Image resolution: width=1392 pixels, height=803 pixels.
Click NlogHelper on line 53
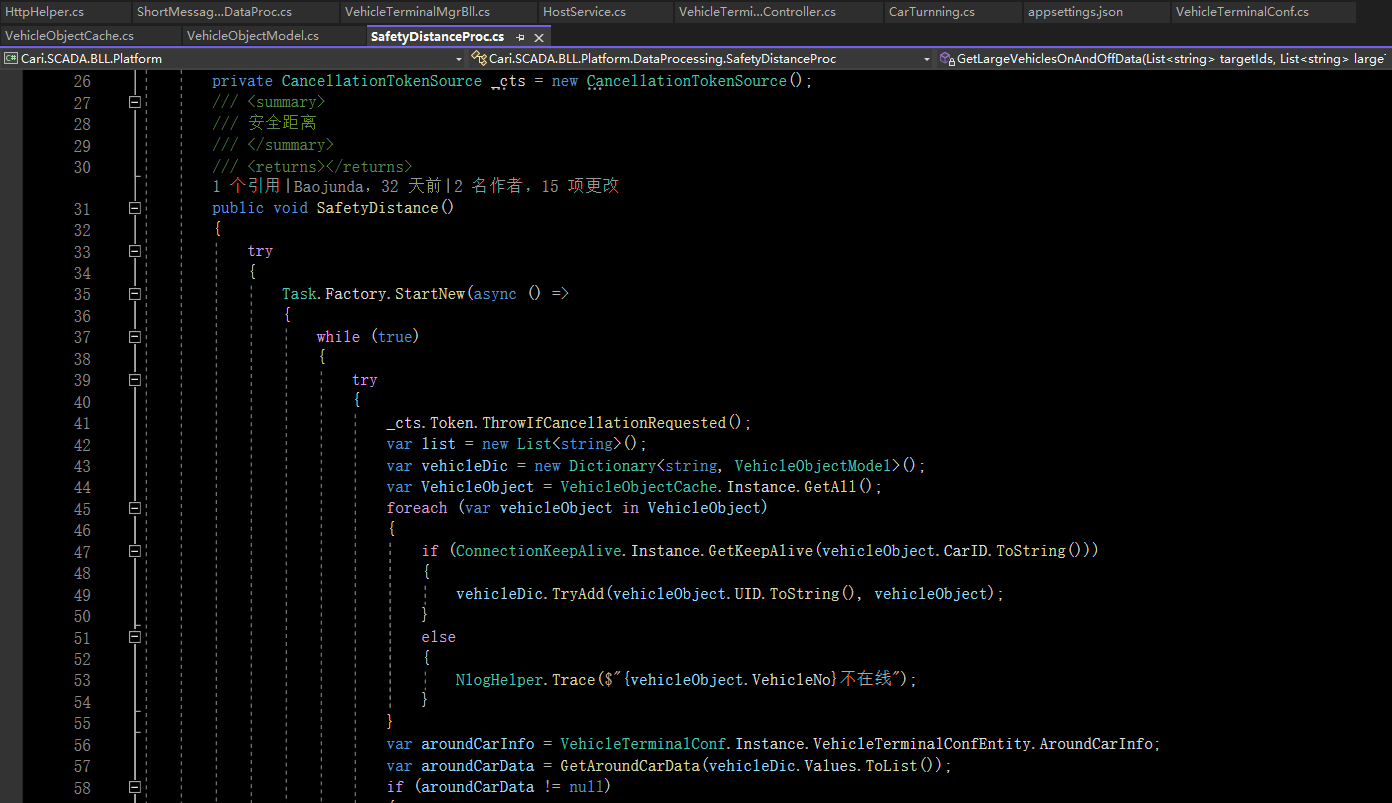[x=499, y=680]
